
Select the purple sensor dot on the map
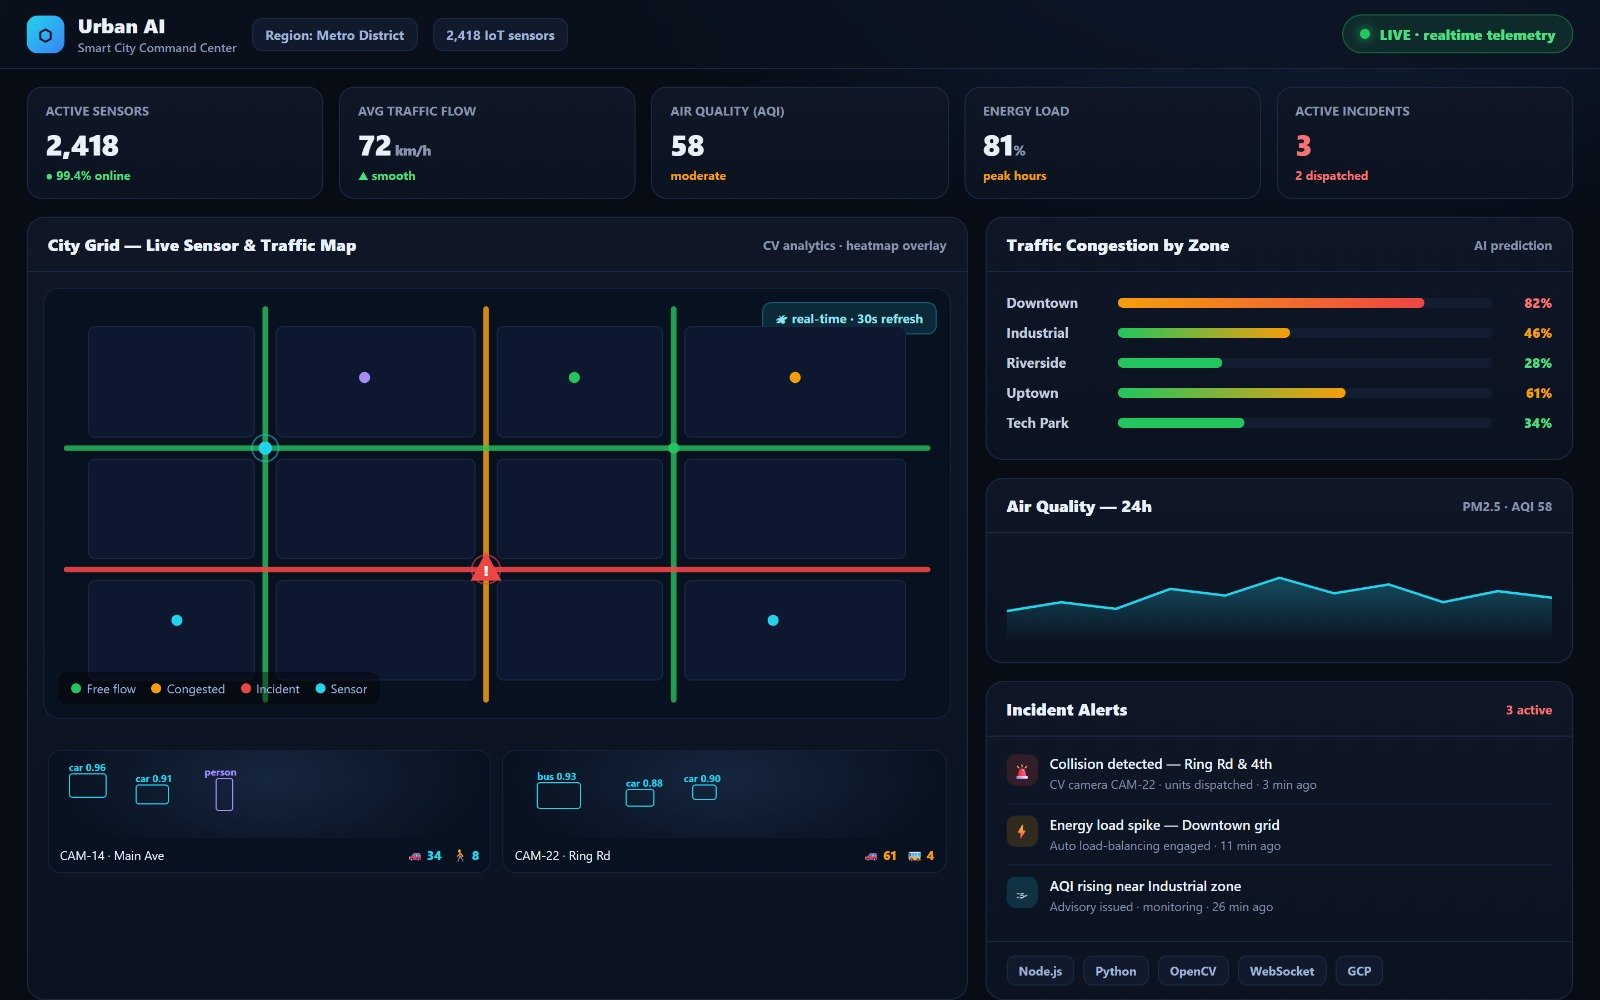(364, 377)
